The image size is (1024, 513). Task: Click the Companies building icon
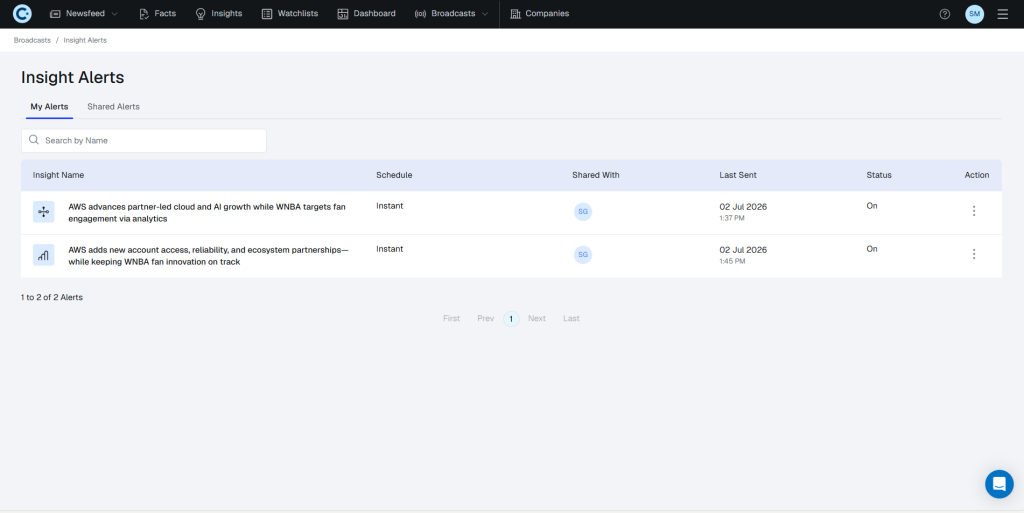point(516,14)
